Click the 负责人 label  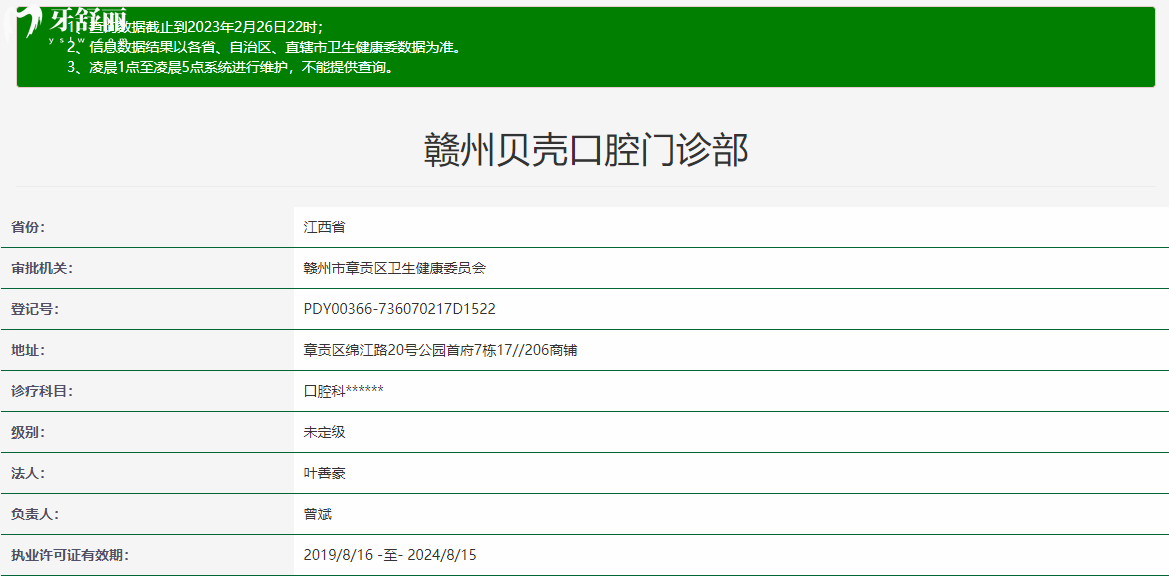point(34,514)
